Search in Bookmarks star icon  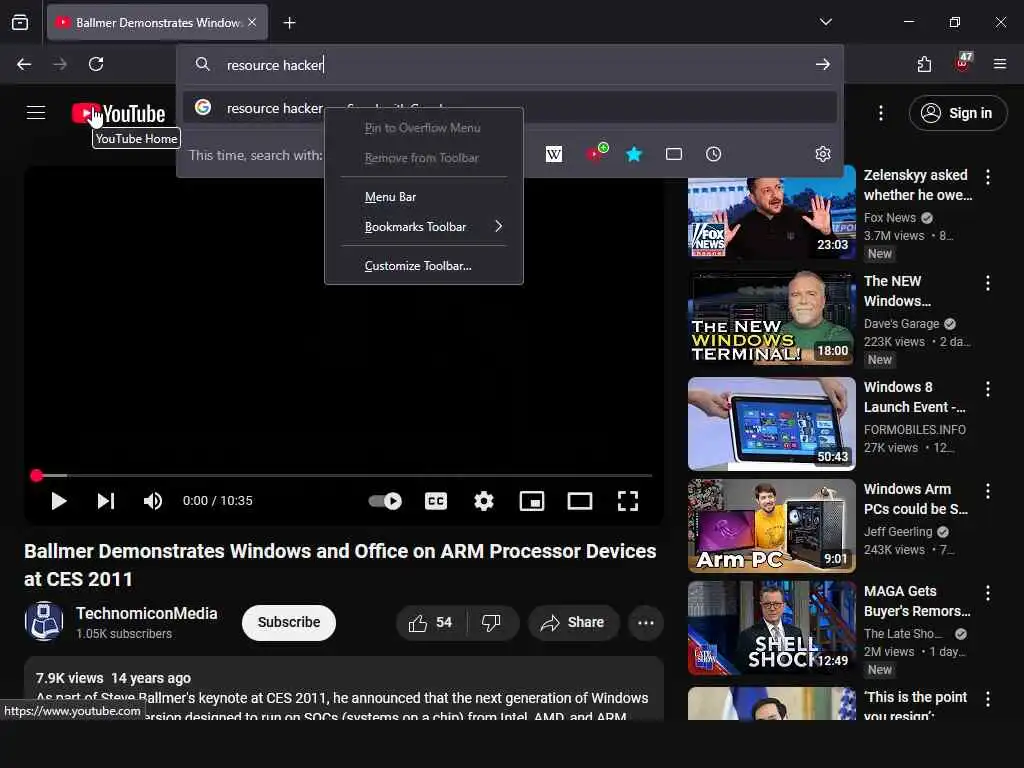point(634,154)
